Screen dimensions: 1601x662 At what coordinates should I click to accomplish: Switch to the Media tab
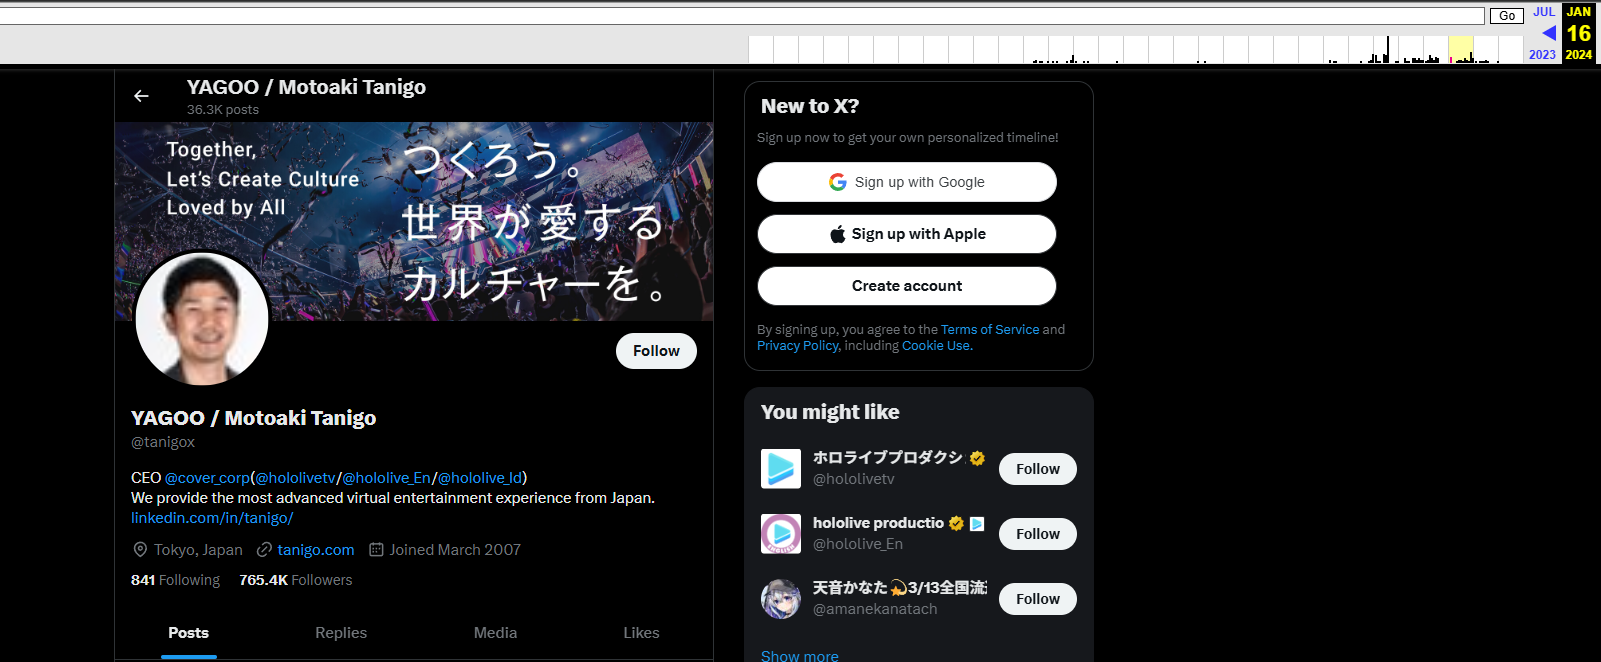click(x=495, y=633)
